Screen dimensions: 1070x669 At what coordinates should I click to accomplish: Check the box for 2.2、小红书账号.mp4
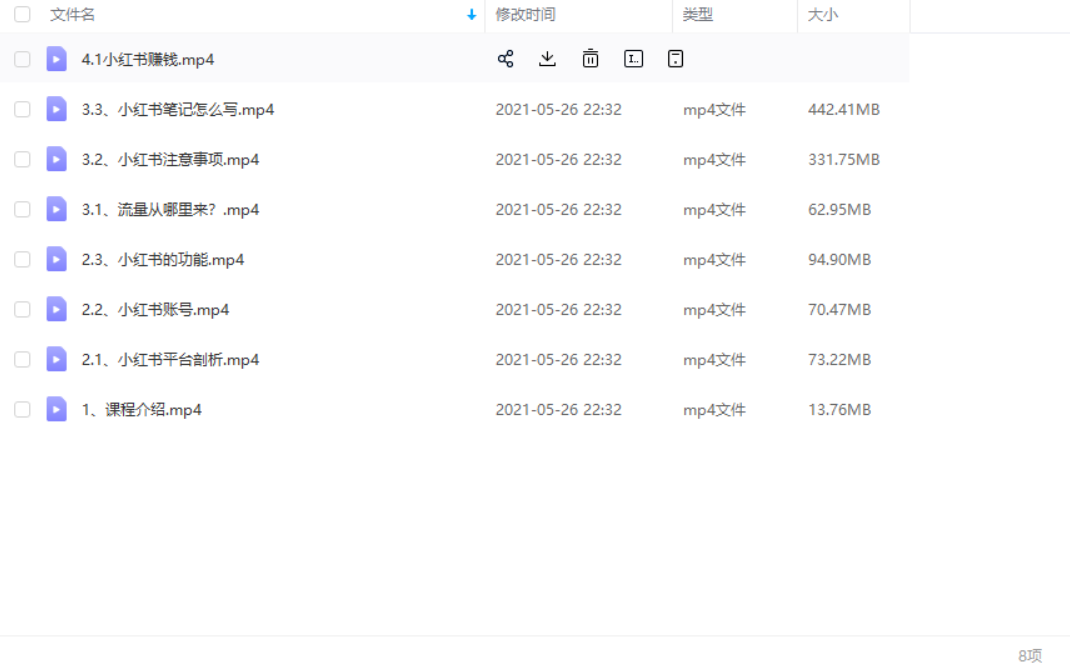[x=22, y=309]
